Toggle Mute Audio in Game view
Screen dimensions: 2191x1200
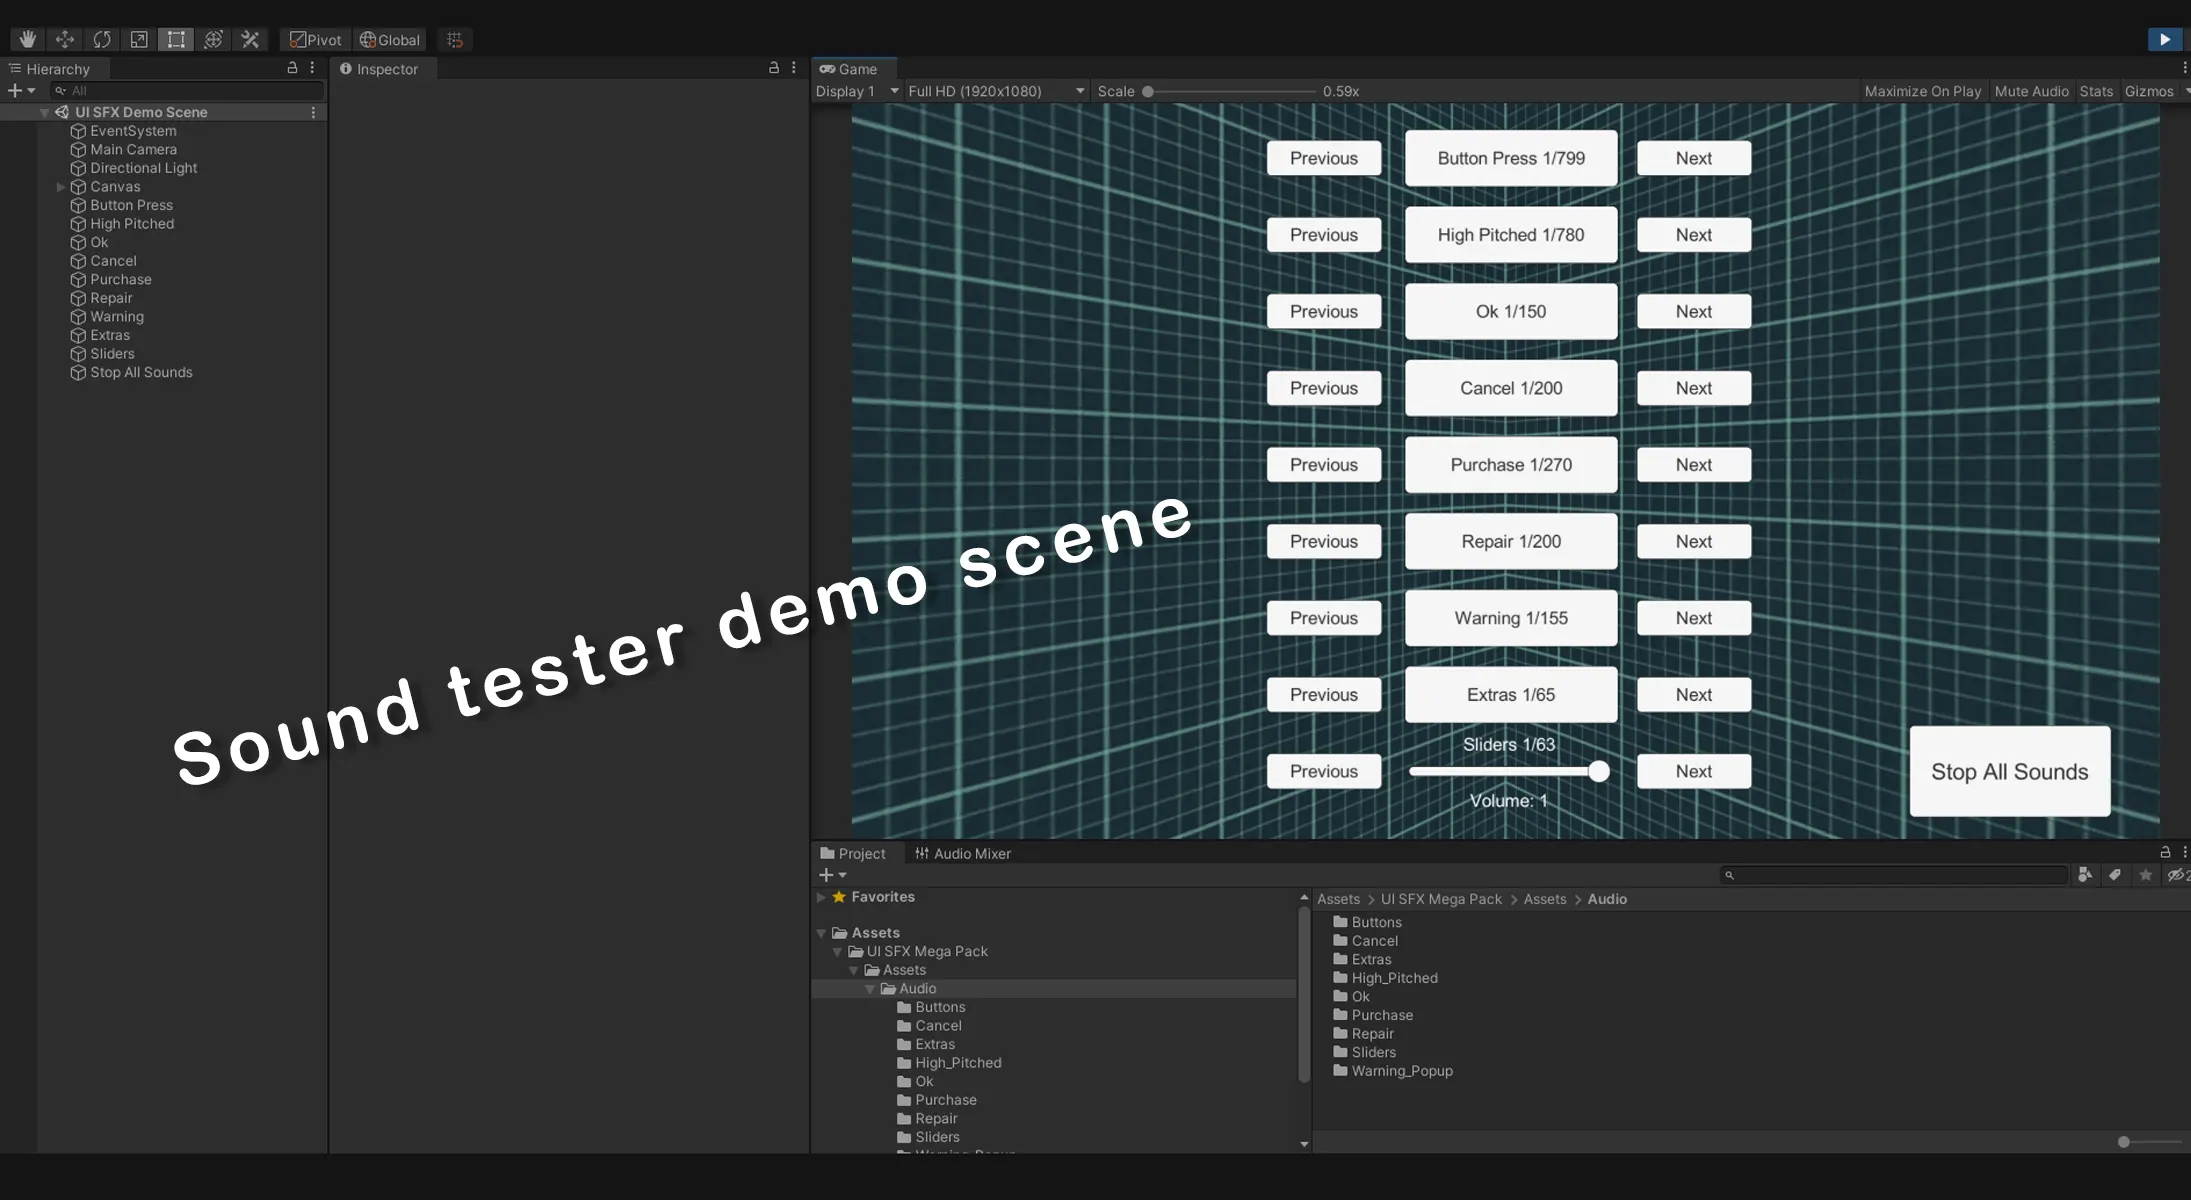click(x=2031, y=91)
